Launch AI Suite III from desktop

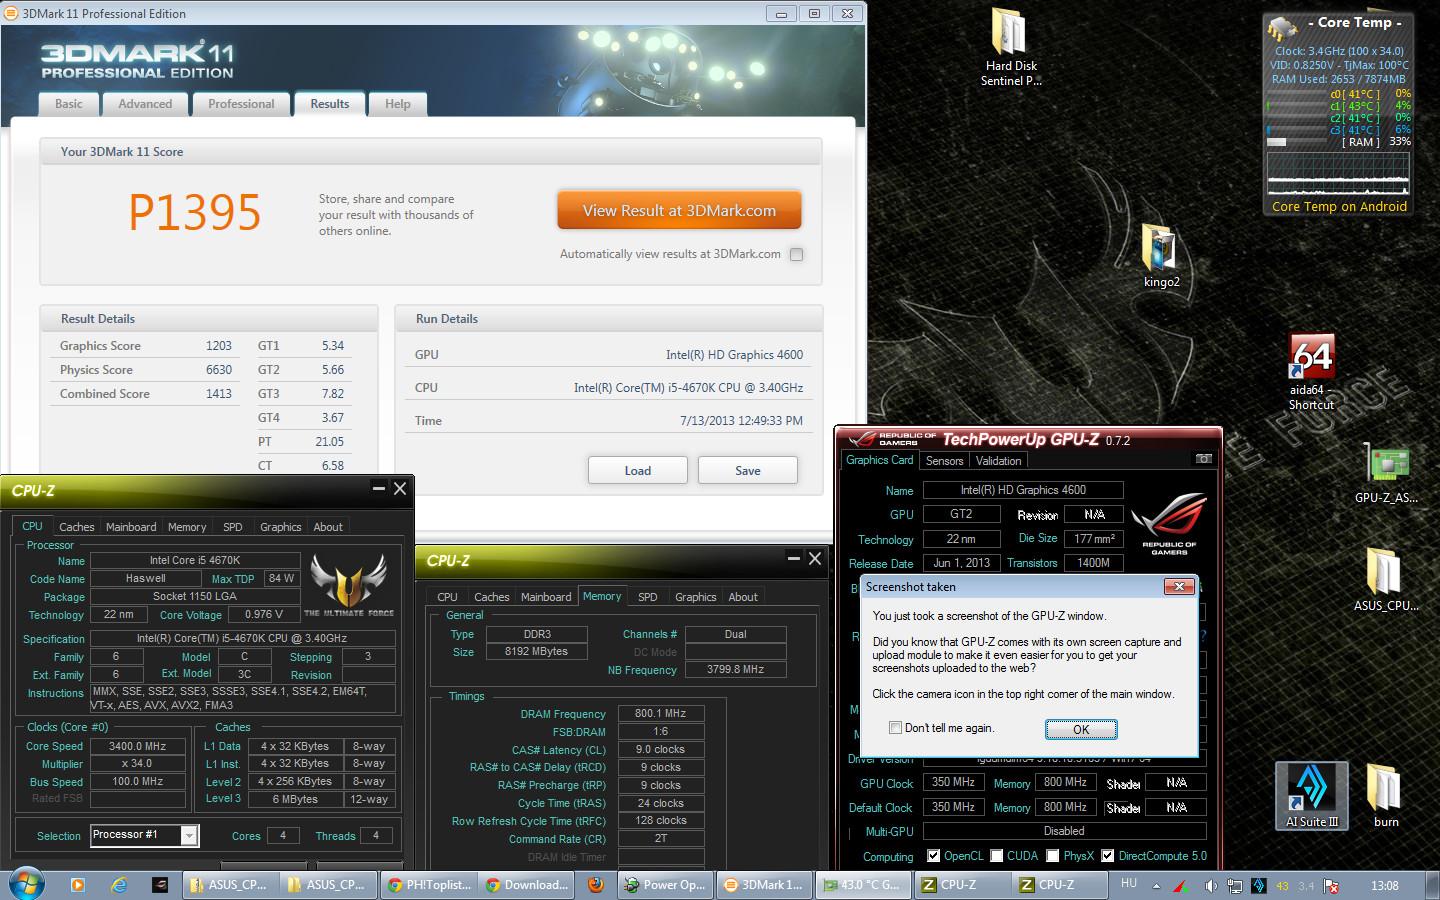click(x=1311, y=796)
